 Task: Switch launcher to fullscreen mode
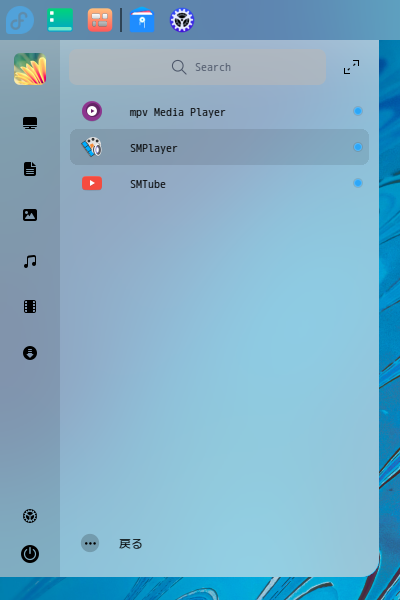tap(351, 67)
